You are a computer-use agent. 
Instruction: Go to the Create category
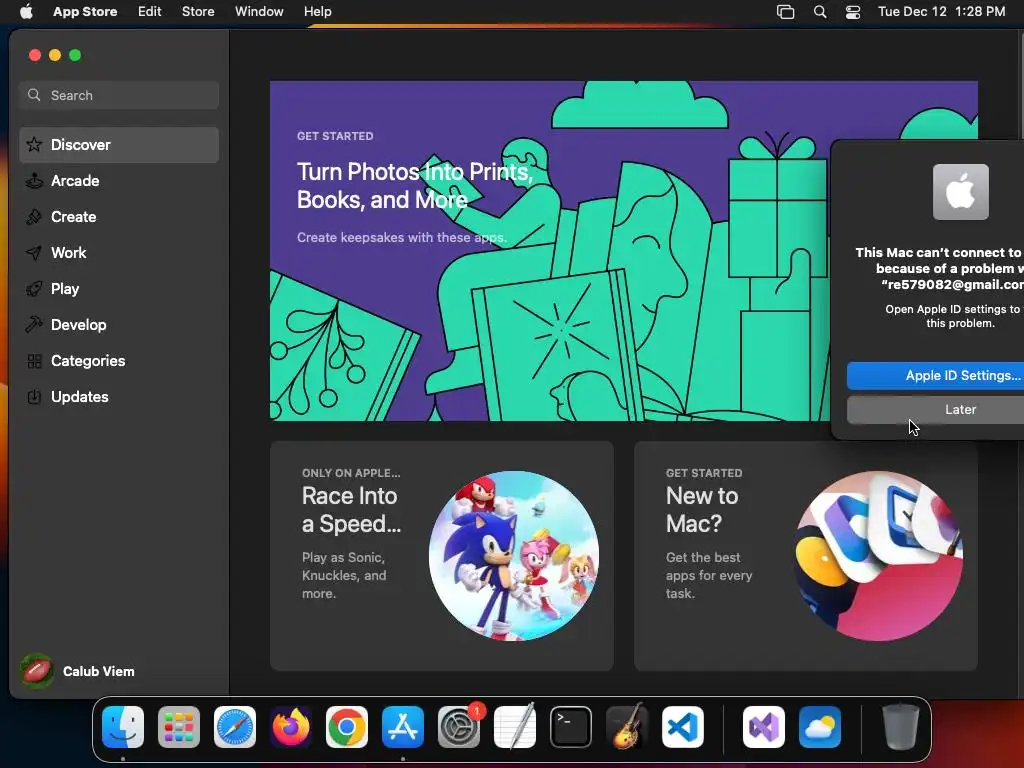[x=119, y=217]
